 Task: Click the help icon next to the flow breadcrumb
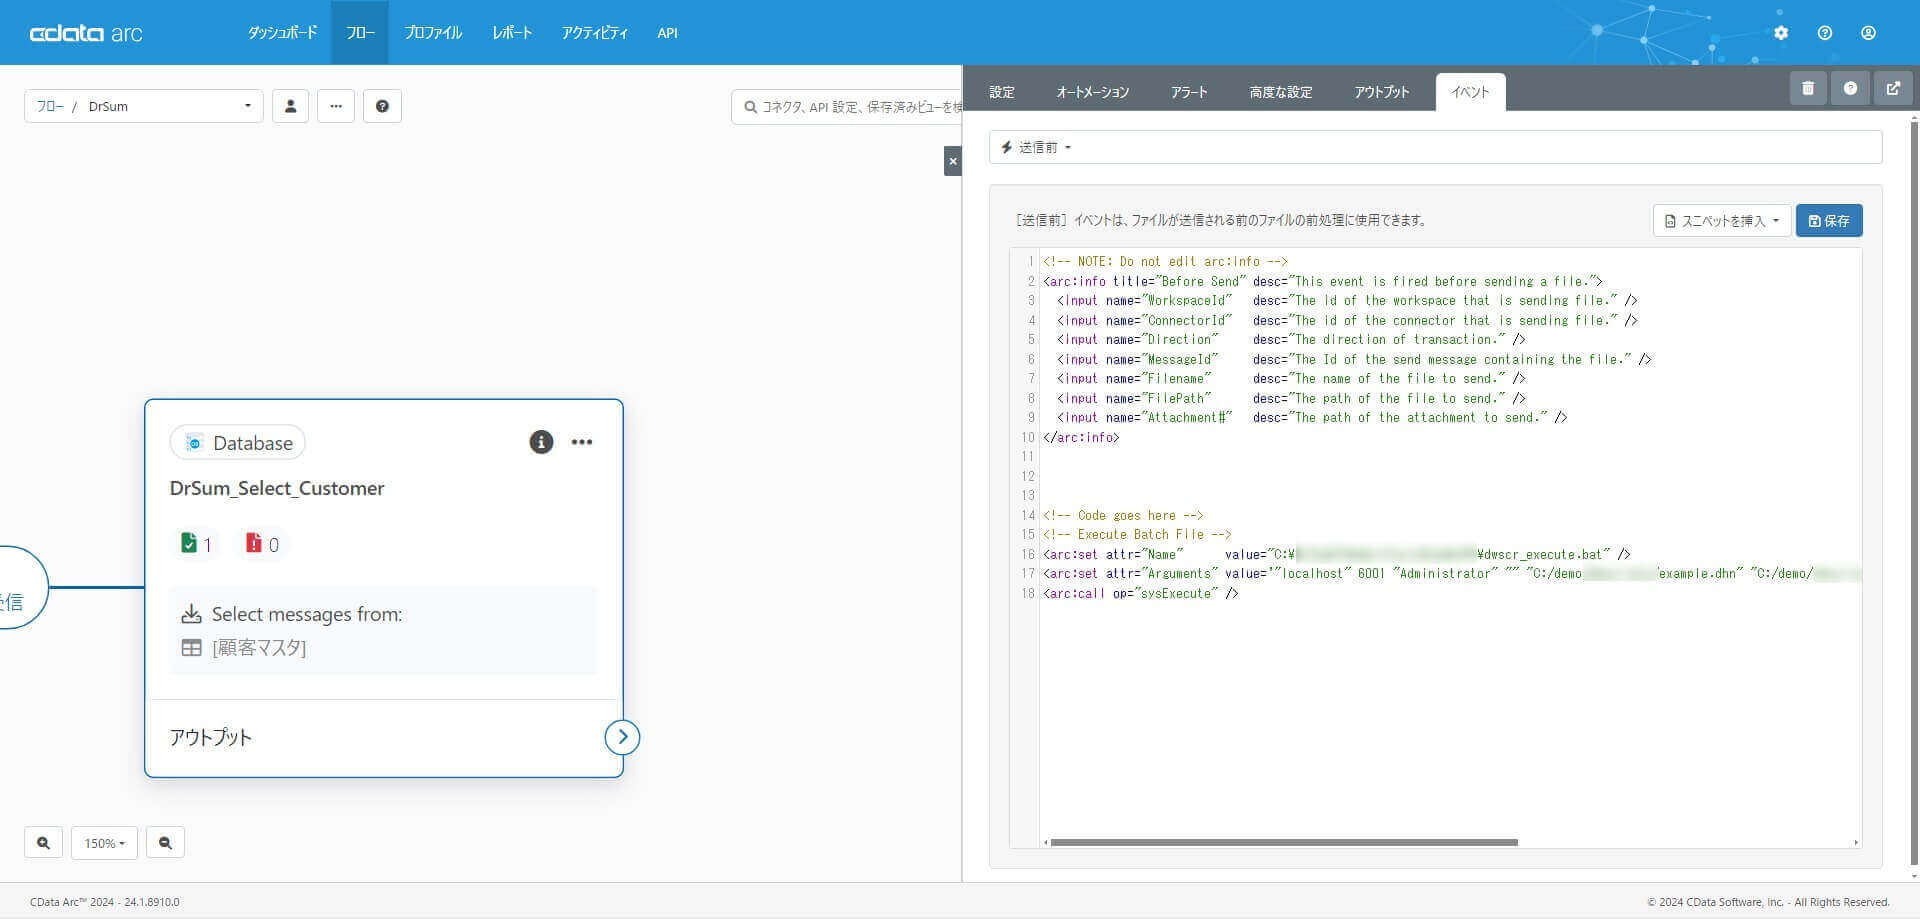click(383, 106)
